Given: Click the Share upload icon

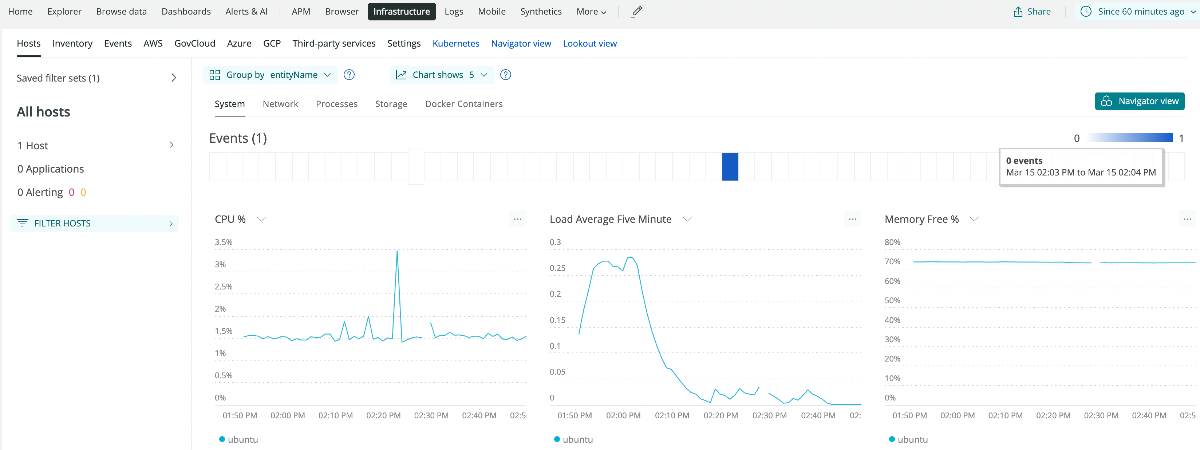Looking at the screenshot, I should [x=1018, y=12].
